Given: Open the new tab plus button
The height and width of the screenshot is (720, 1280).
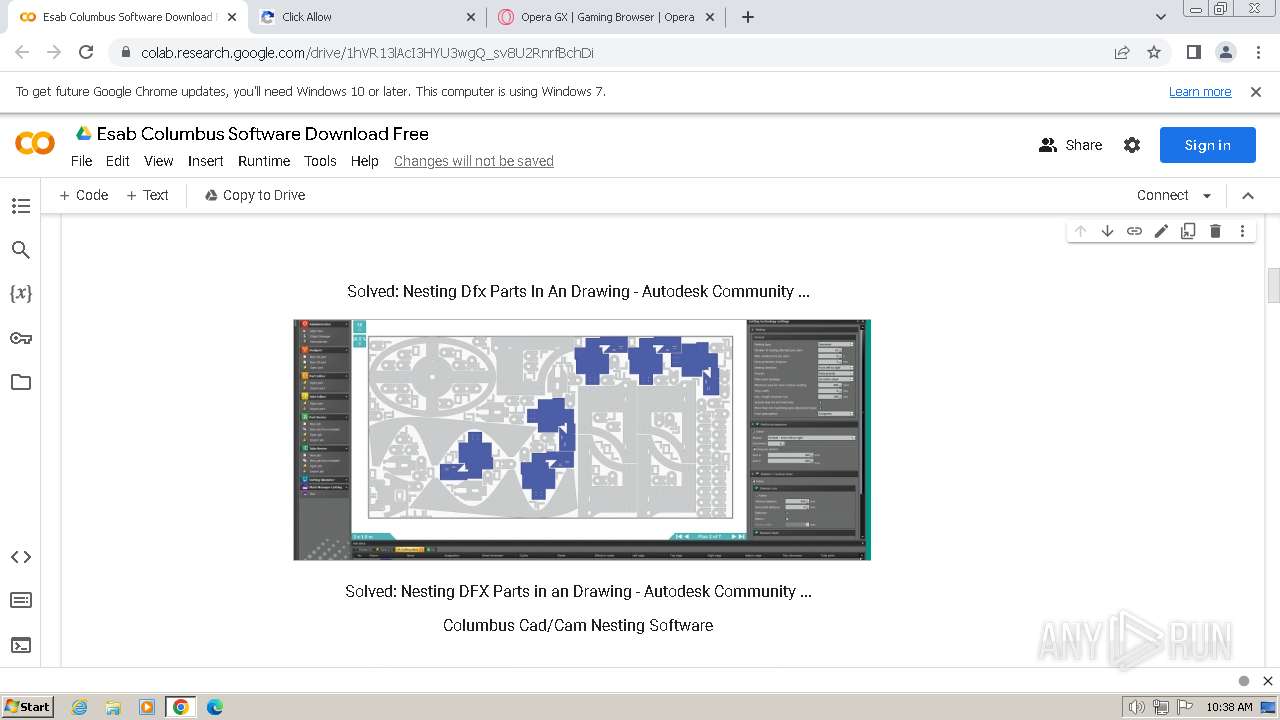Looking at the screenshot, I should coord(748,16).
